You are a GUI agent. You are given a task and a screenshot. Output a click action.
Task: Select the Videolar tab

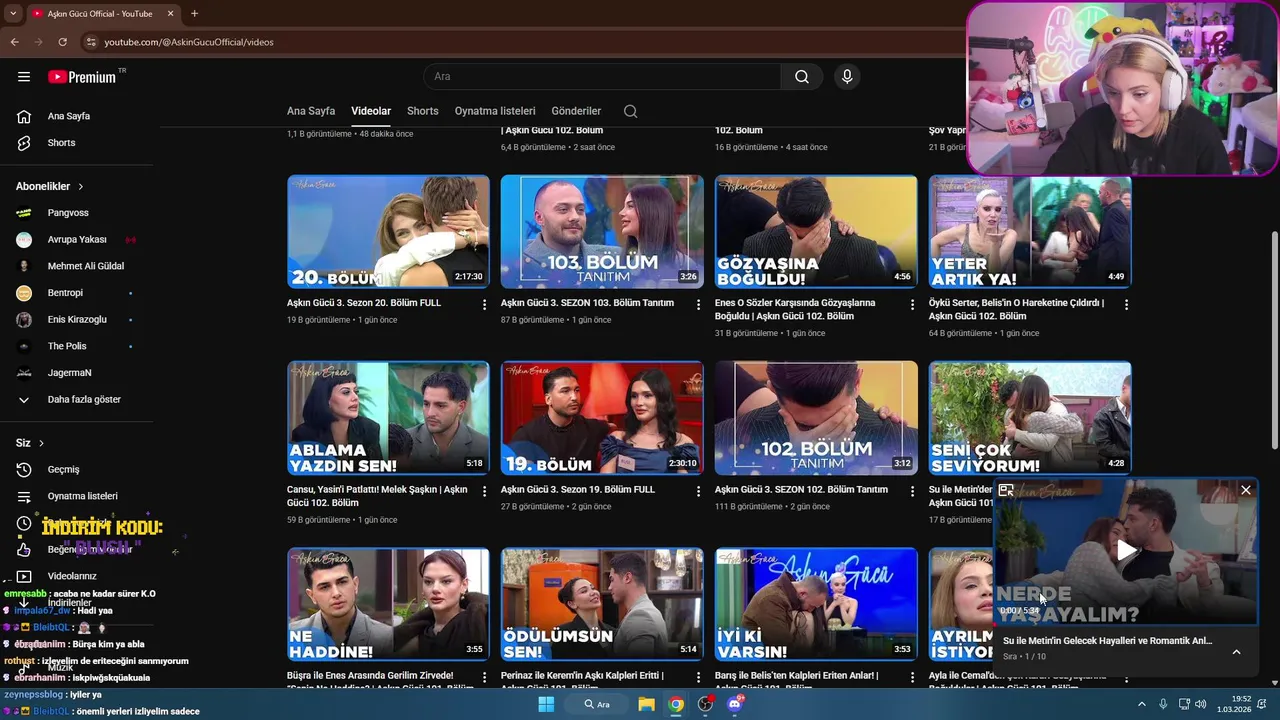pos(371,111)
